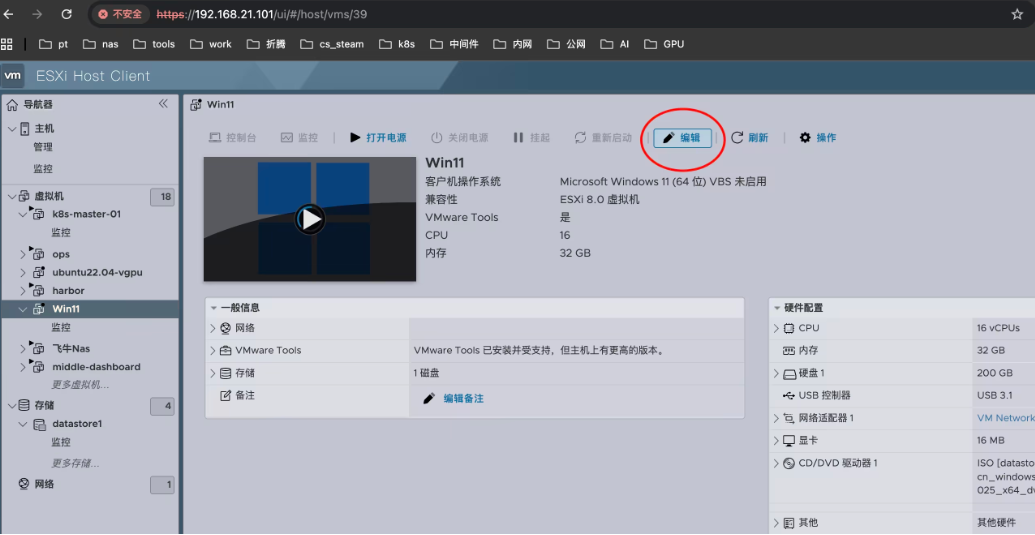Select ops virtual machine
1035x535 pixels.
(x=61, y=254)
